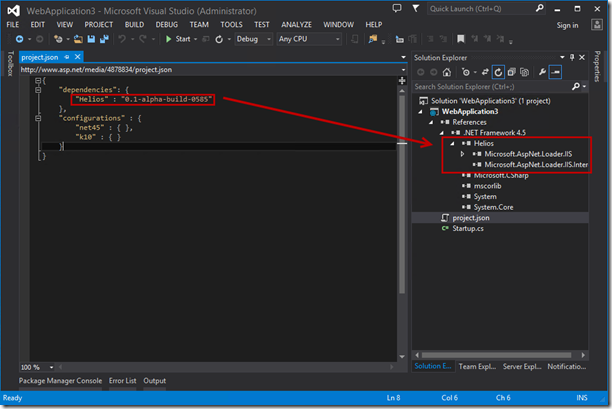
Task: Open the BUILD menu
Action: pos(134,25)
